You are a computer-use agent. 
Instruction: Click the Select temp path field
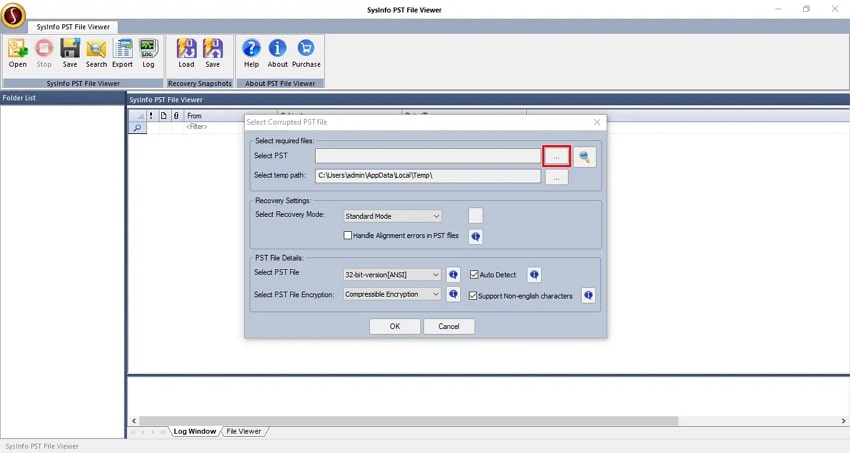428,176
